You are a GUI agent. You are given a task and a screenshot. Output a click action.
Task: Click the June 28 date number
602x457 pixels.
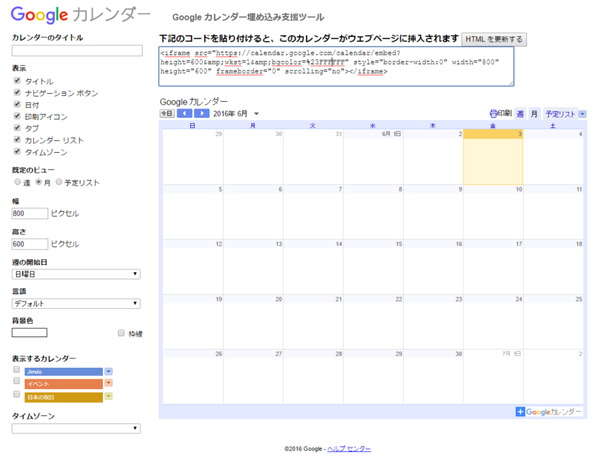point(339,354)
